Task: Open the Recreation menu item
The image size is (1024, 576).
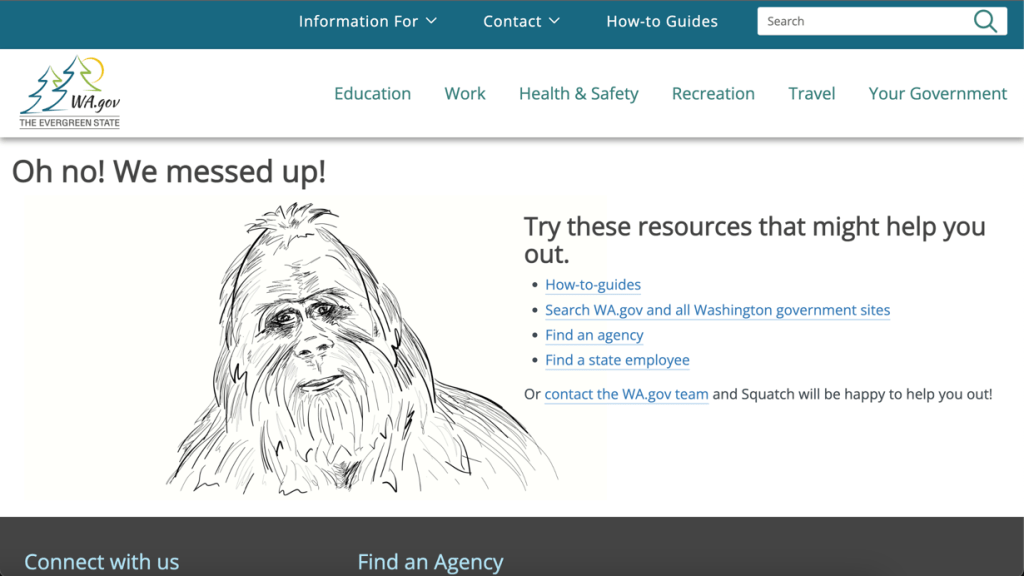Action: [713, 93]
